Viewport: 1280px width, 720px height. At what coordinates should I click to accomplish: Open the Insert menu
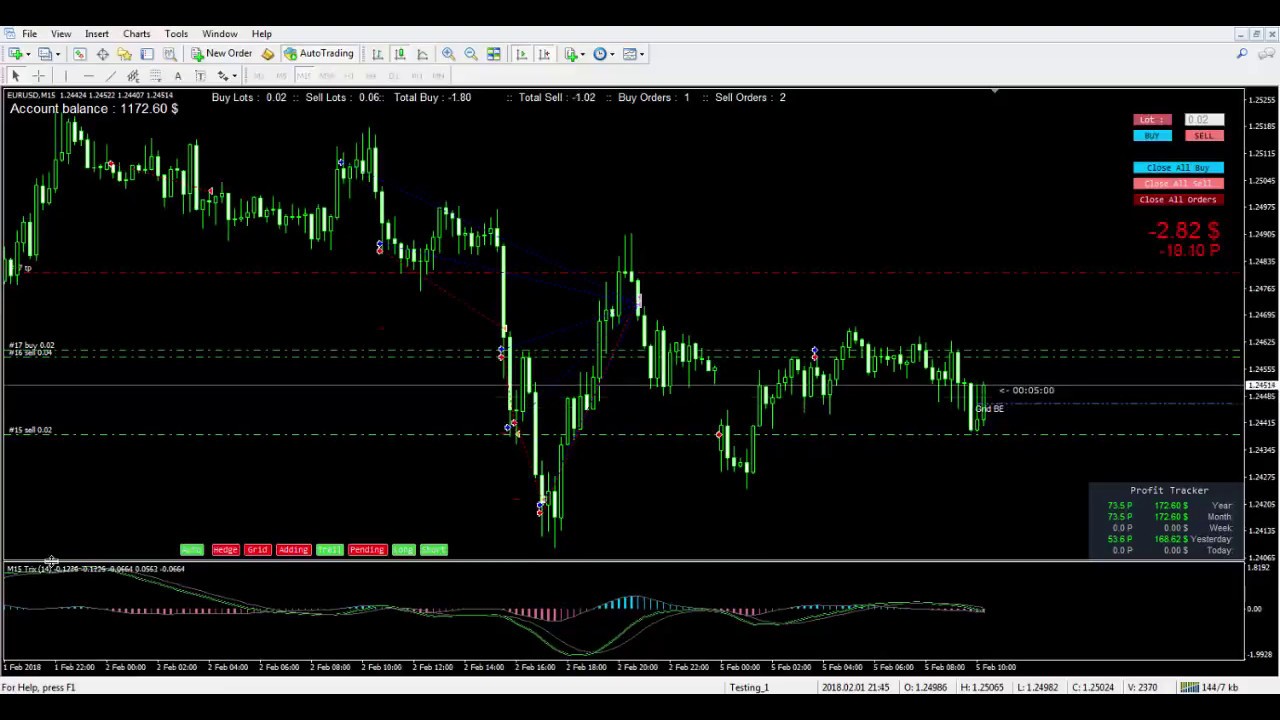click(x=97, y=34)
